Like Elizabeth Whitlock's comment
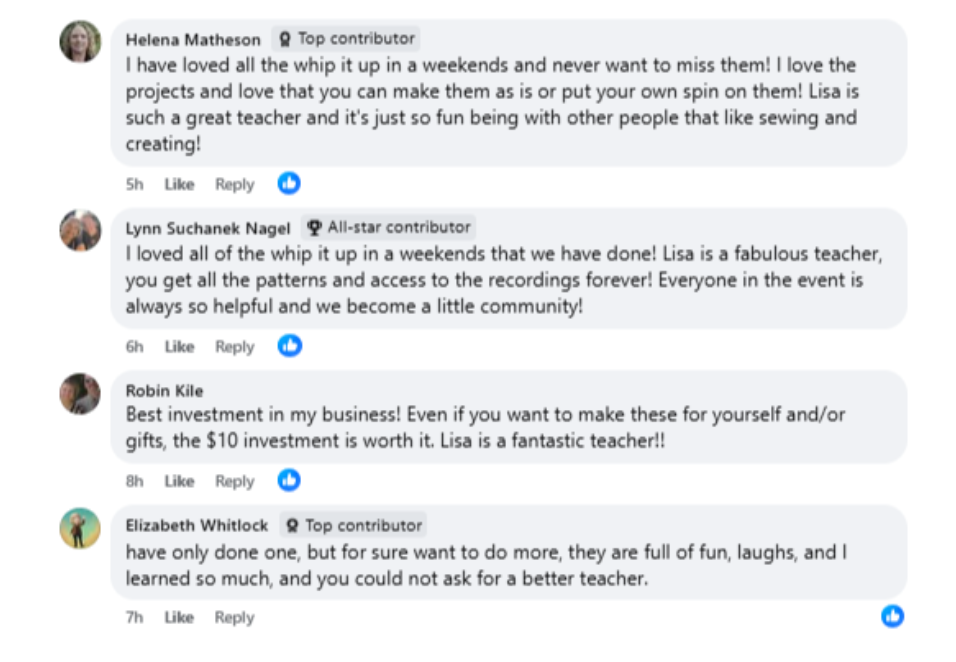This screenshot has height=662, width=956. 179,617
